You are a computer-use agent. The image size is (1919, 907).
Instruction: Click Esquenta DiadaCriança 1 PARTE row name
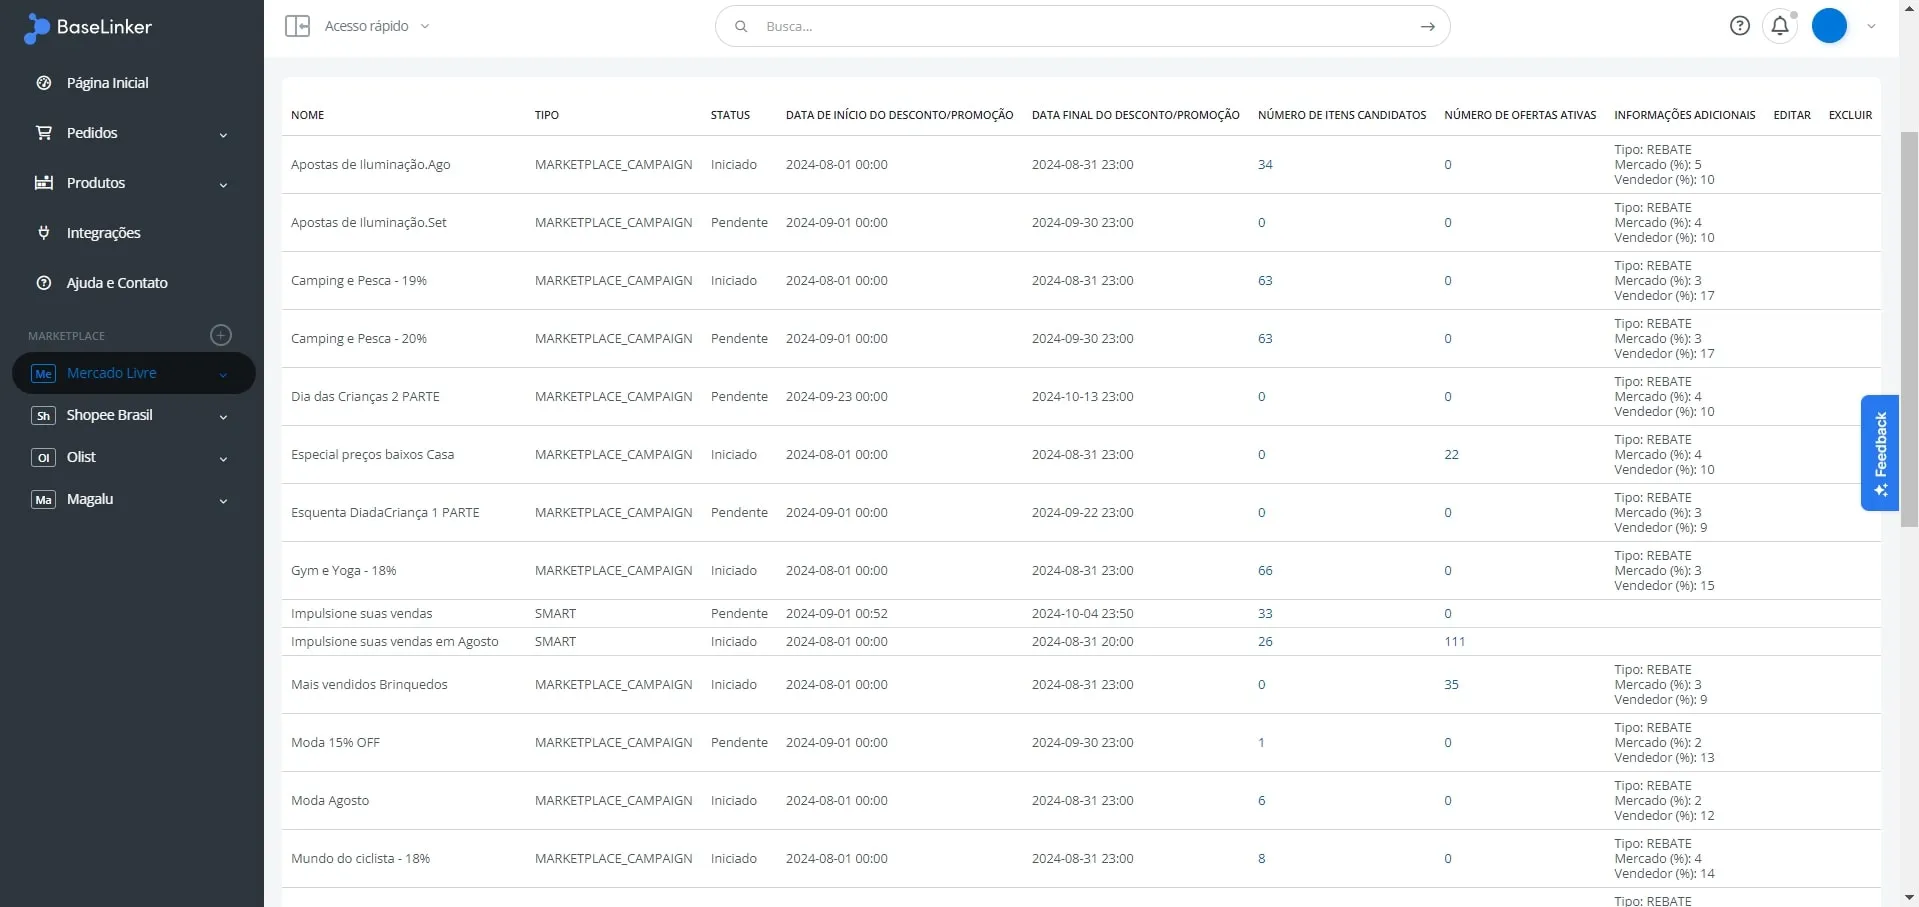pos(385,513)
